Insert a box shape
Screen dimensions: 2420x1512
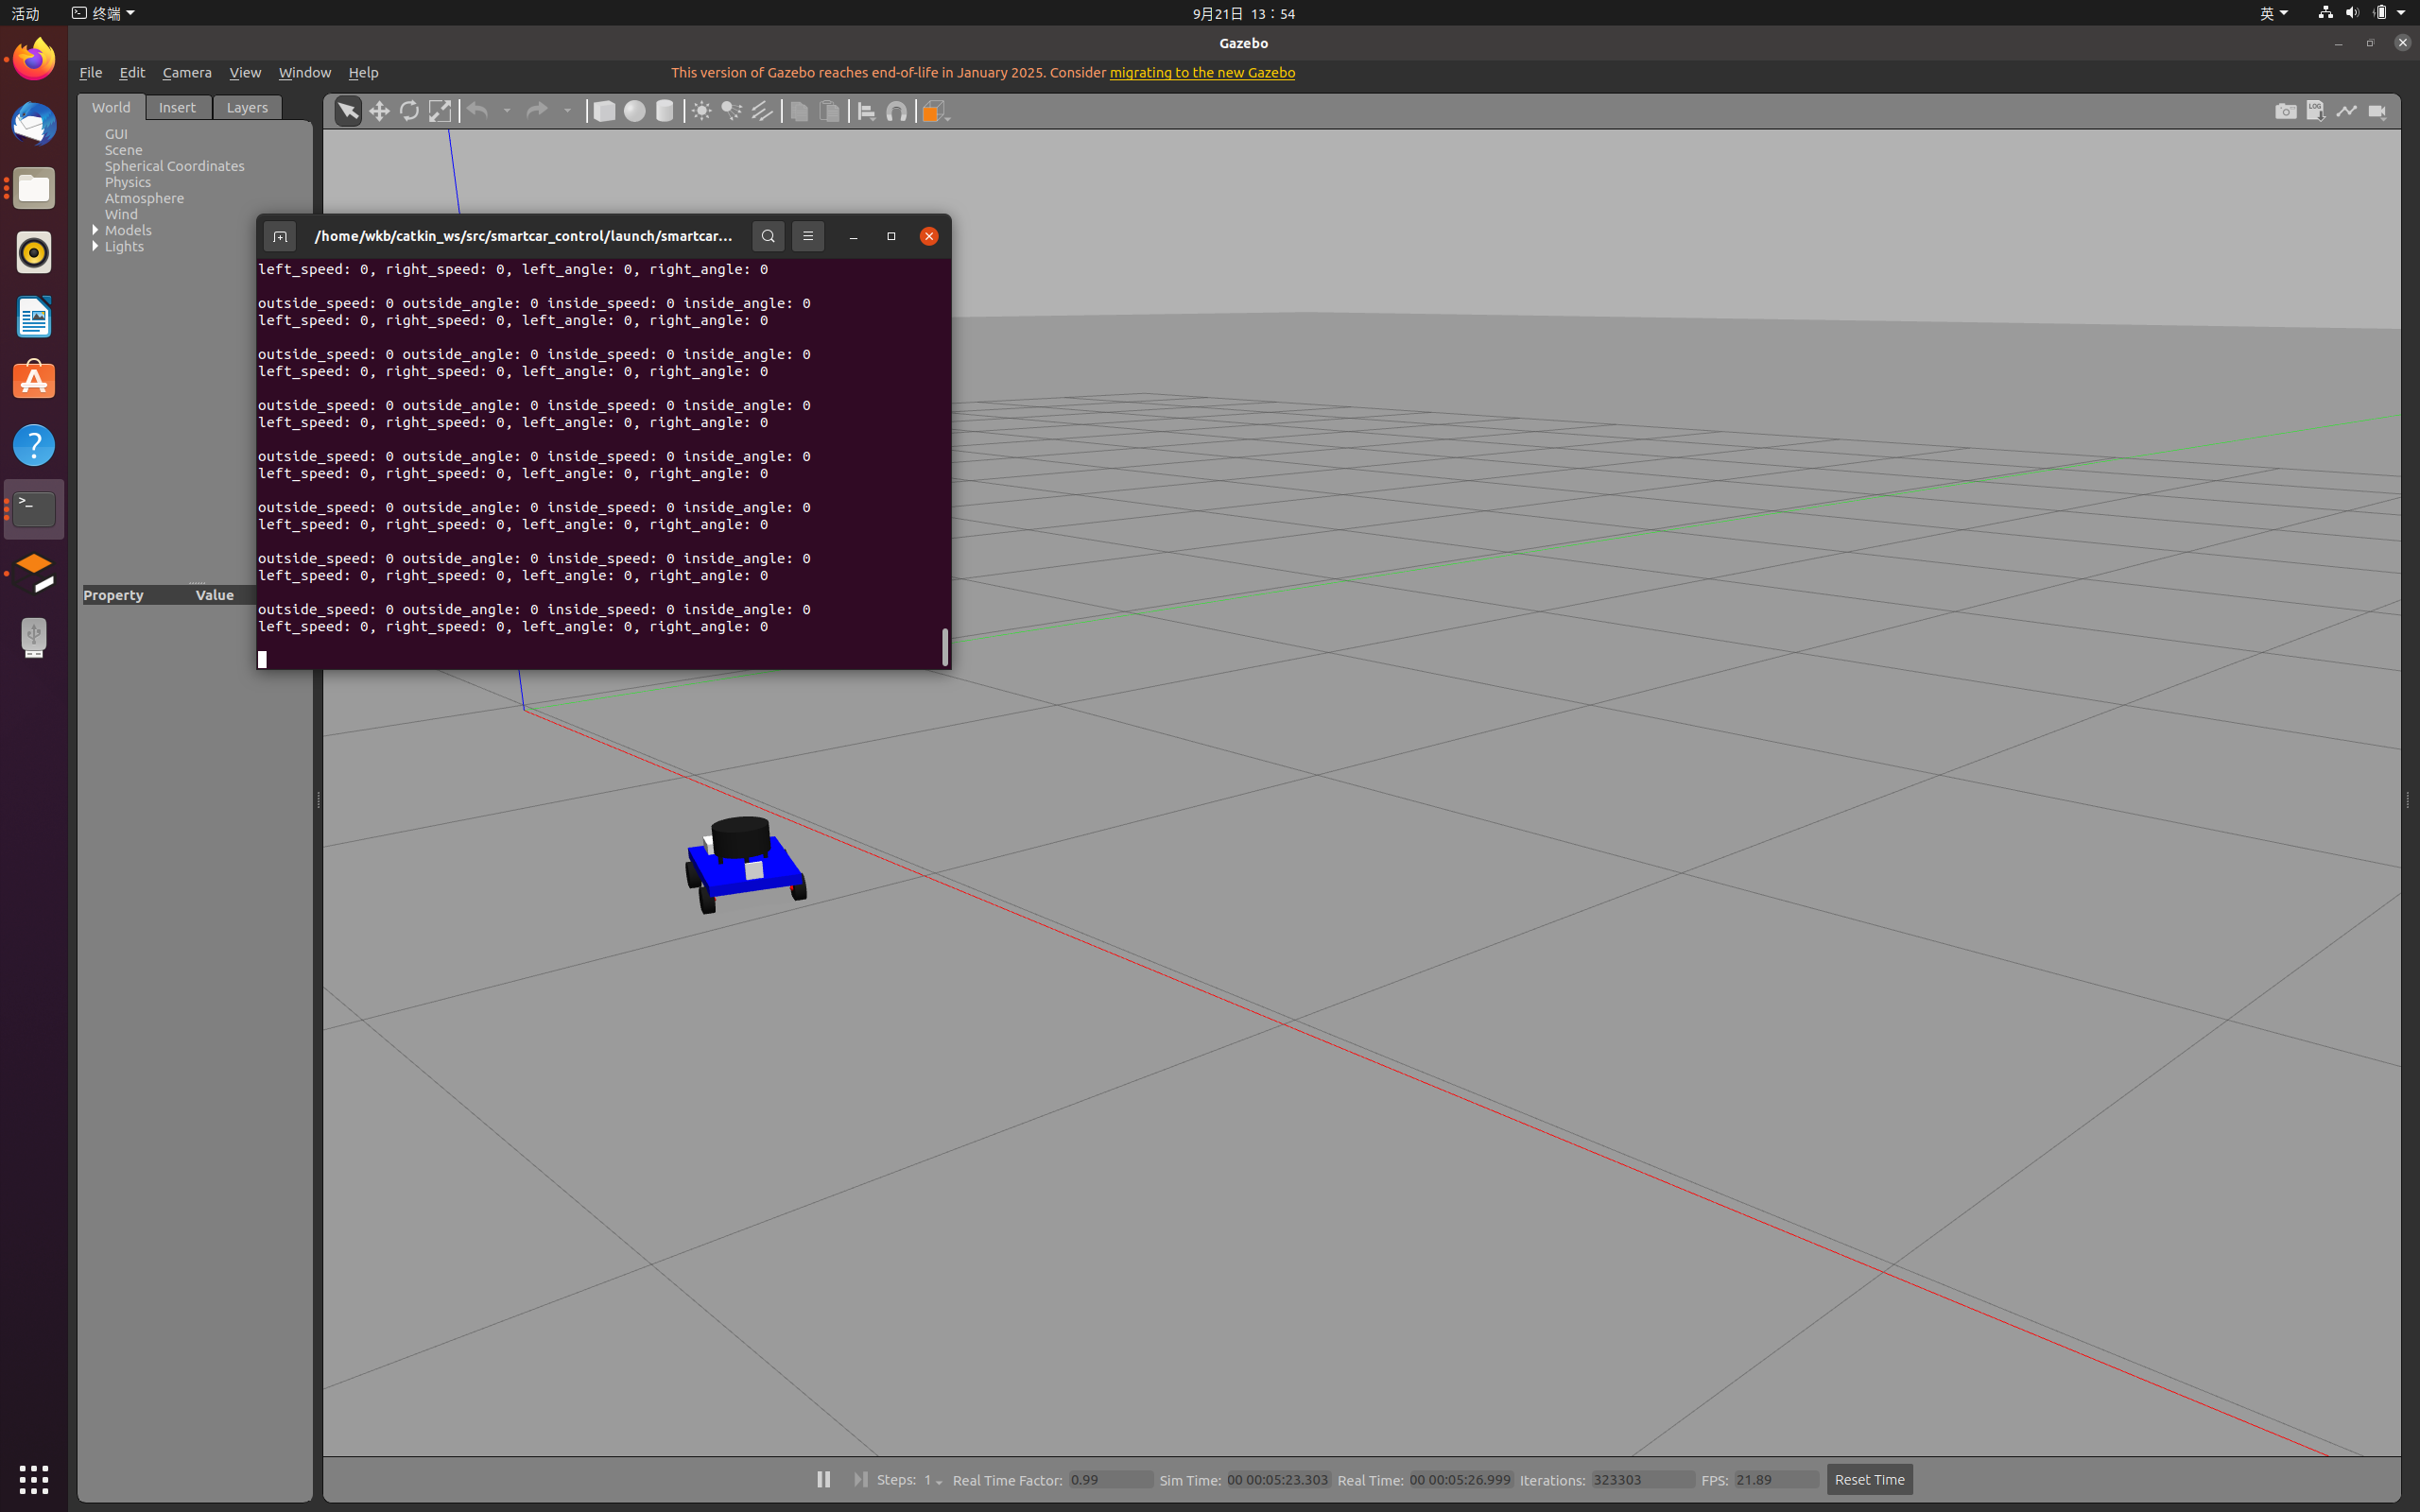pyautogui.click(x=604, y=111)
